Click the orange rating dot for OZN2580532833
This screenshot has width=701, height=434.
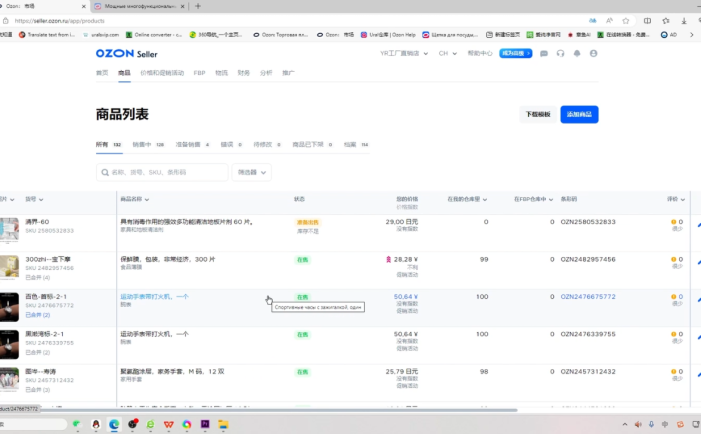tap(673, 222)
